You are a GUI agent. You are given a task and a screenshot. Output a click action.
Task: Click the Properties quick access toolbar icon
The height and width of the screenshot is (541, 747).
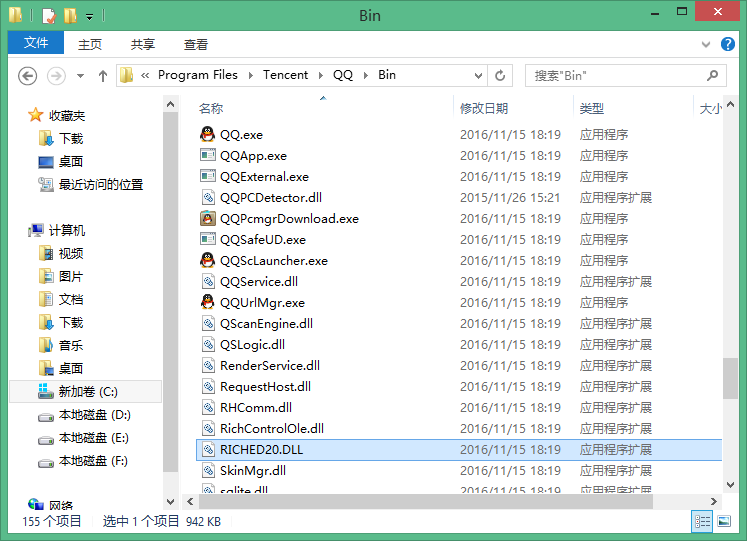click(x=49, y=16)
